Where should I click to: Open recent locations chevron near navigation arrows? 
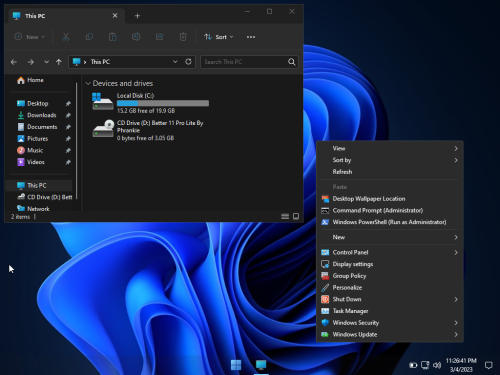click(x=46, y=62)
